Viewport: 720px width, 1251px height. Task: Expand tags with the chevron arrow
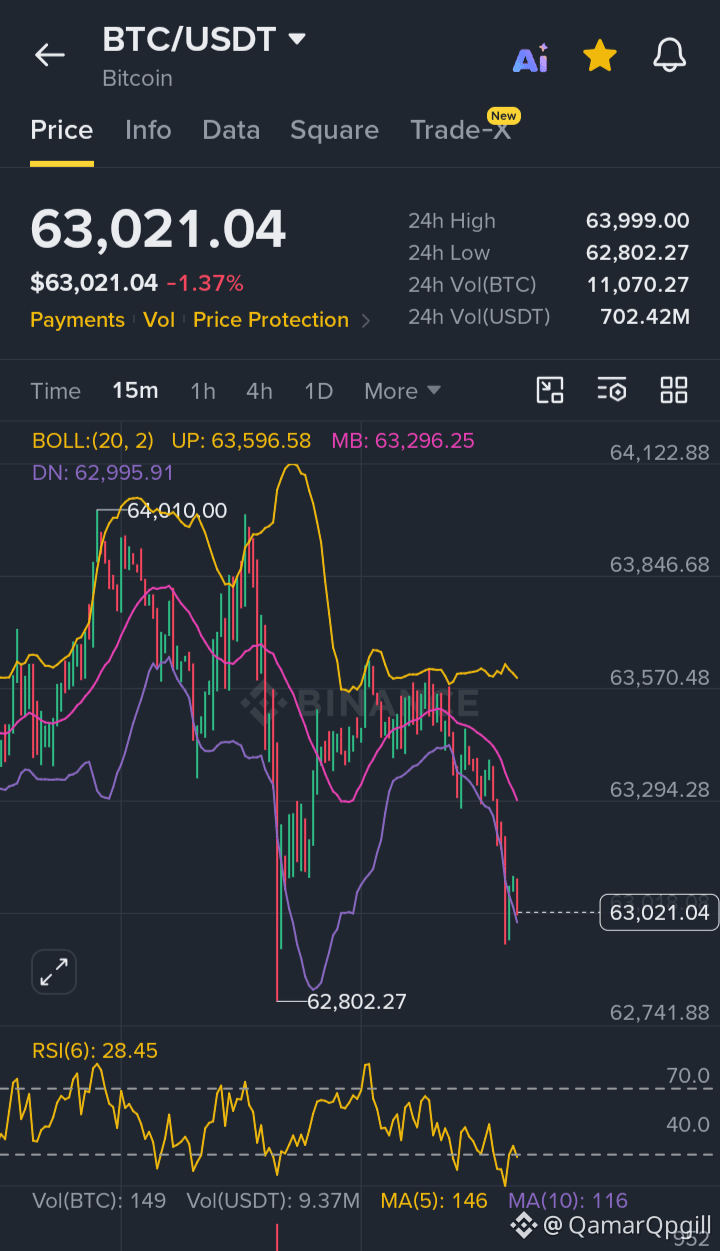[366, 321]
